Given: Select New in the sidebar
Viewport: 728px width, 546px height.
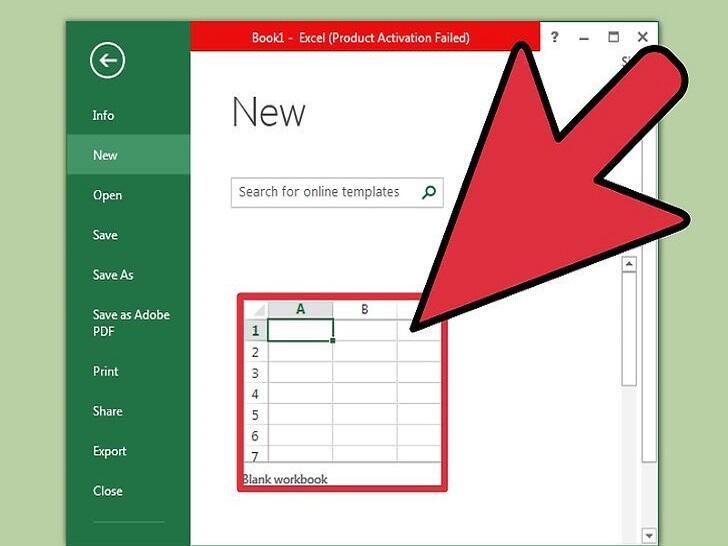Looking at the screenshot, I should click(105, 155).
